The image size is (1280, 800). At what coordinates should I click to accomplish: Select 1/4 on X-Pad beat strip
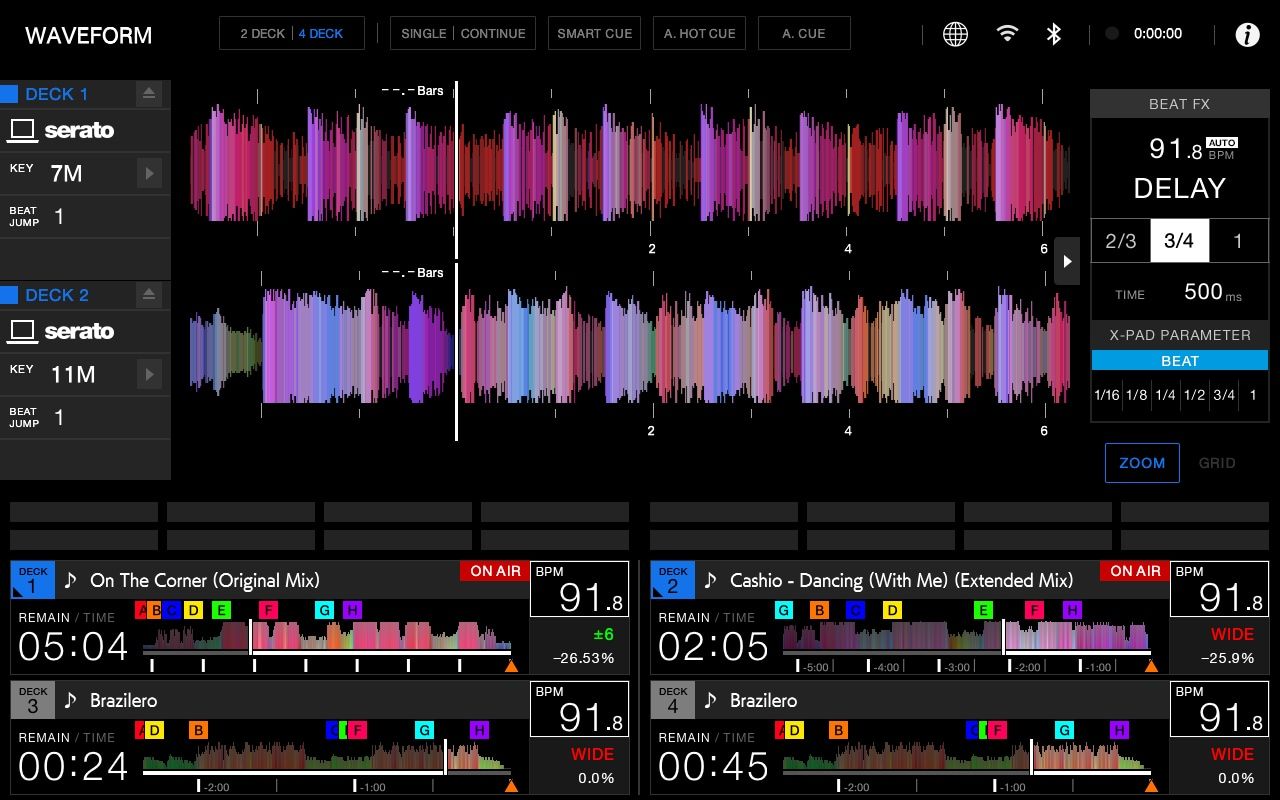pos(1165,395)
